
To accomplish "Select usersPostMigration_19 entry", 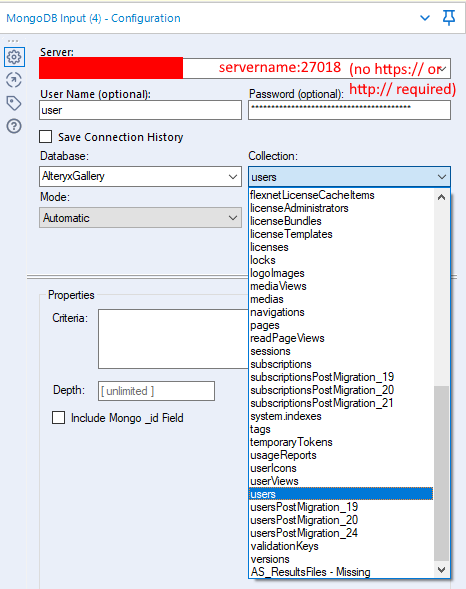I will coord(341,507).
